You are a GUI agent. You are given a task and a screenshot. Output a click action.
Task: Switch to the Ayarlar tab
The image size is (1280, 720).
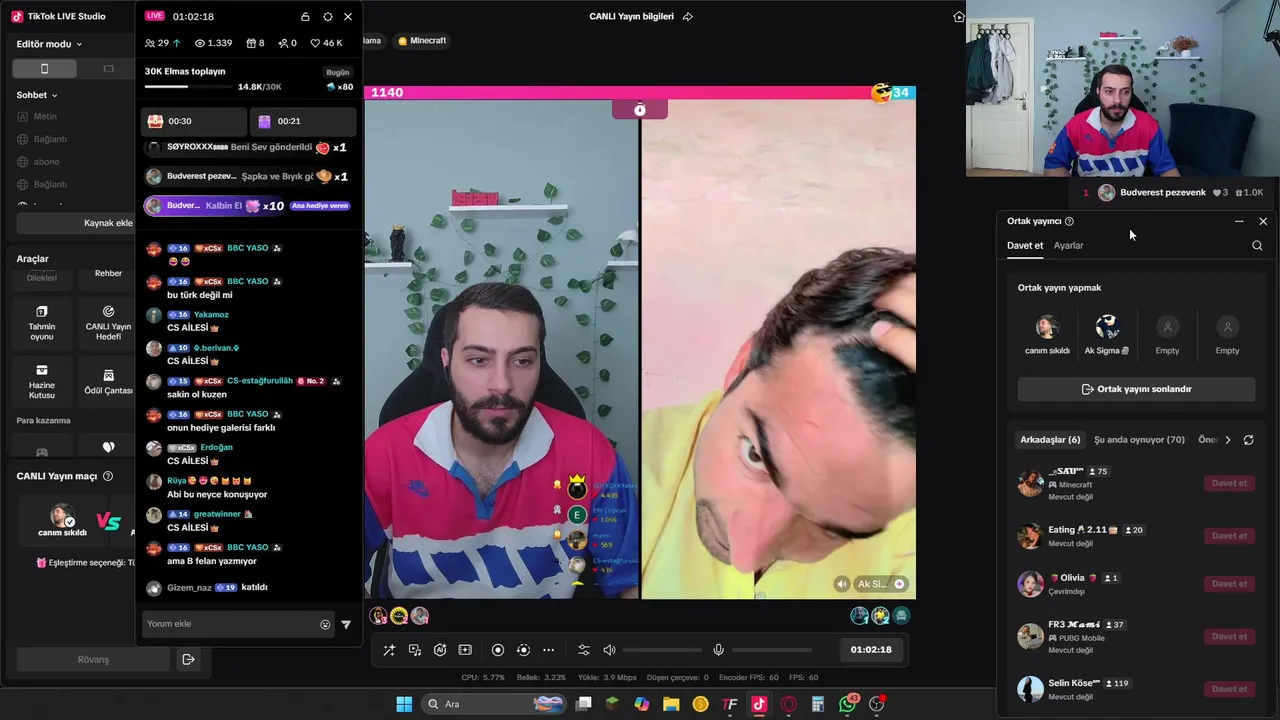click(1068, 246)
